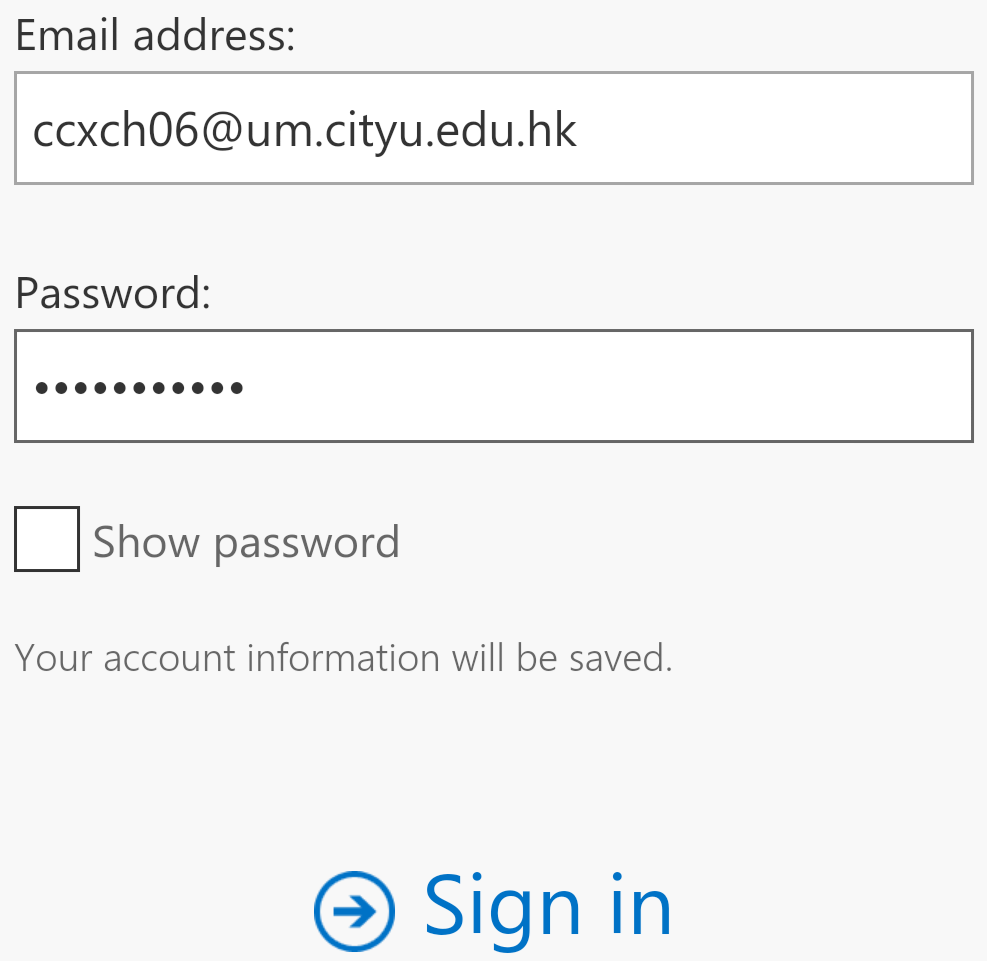The width and height of the screenshot is (987, 961).
Task: Focus the Password input field
Action: [493, 386]
